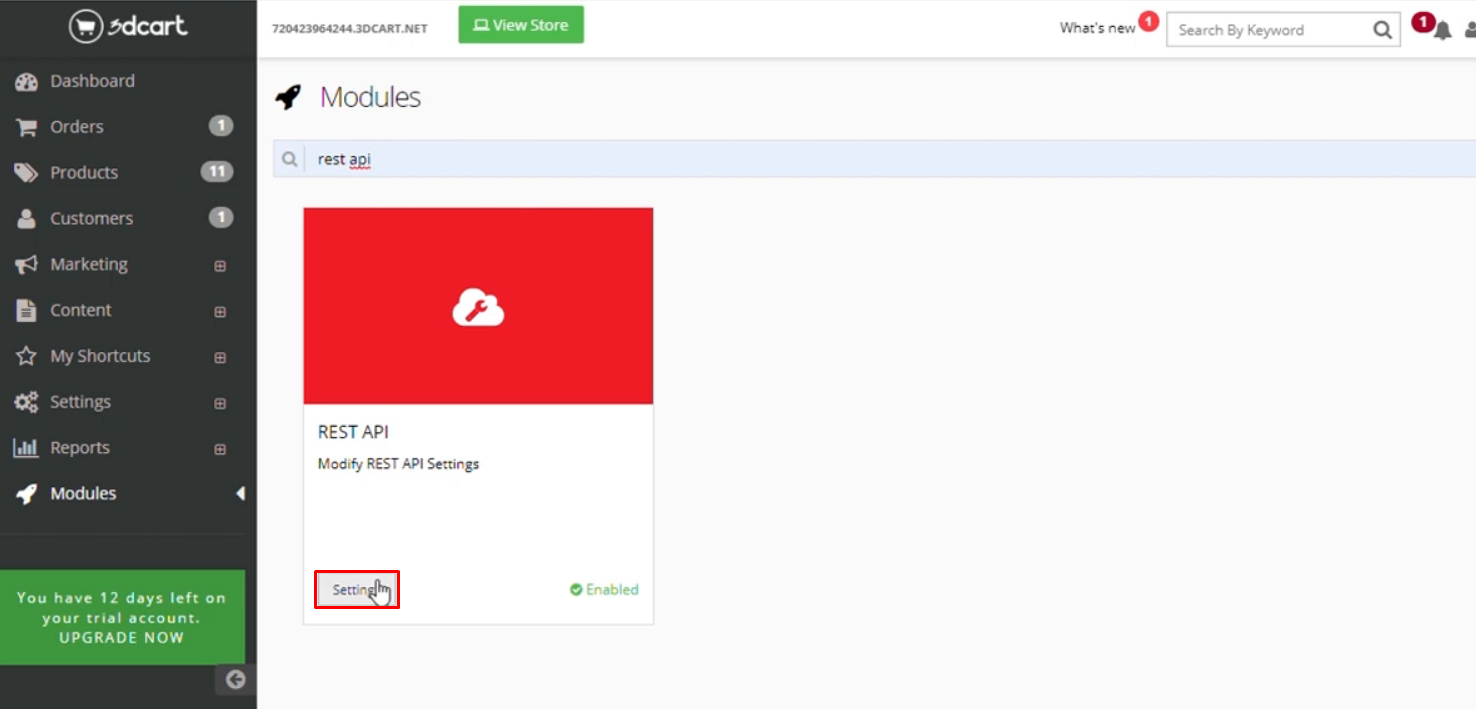Collapse the Modules sidebar entry
1476x709 pixels.
coord(240,493)
